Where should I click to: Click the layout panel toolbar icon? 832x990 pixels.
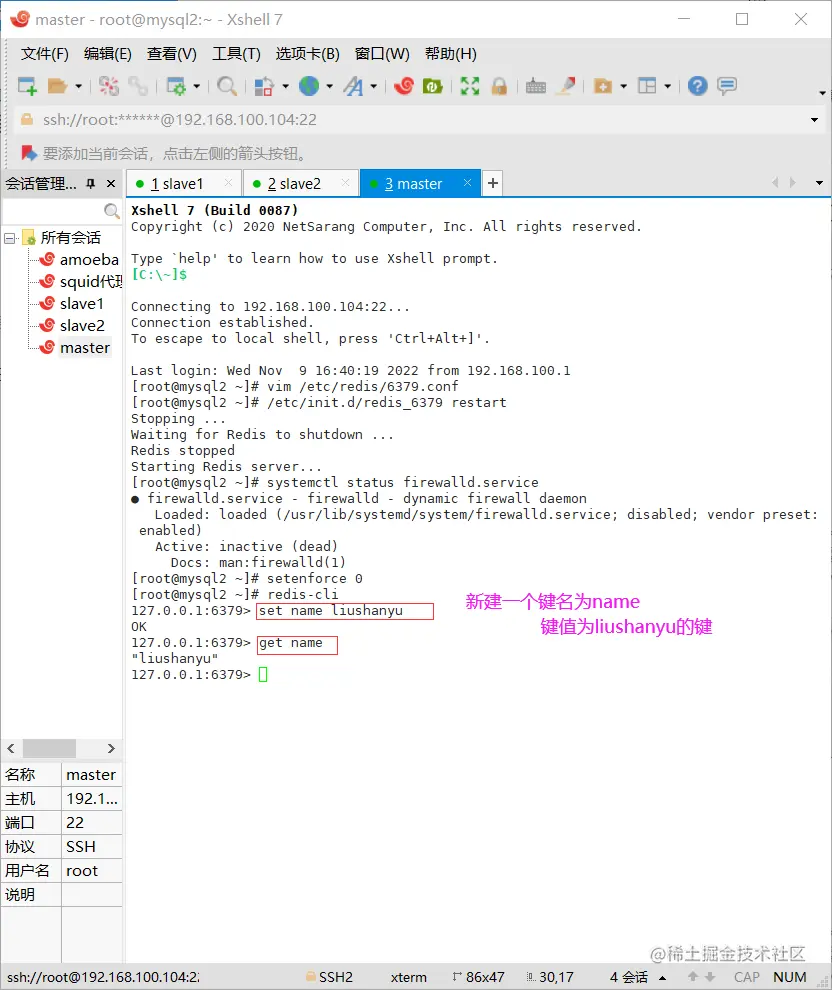tap(647, 86)
